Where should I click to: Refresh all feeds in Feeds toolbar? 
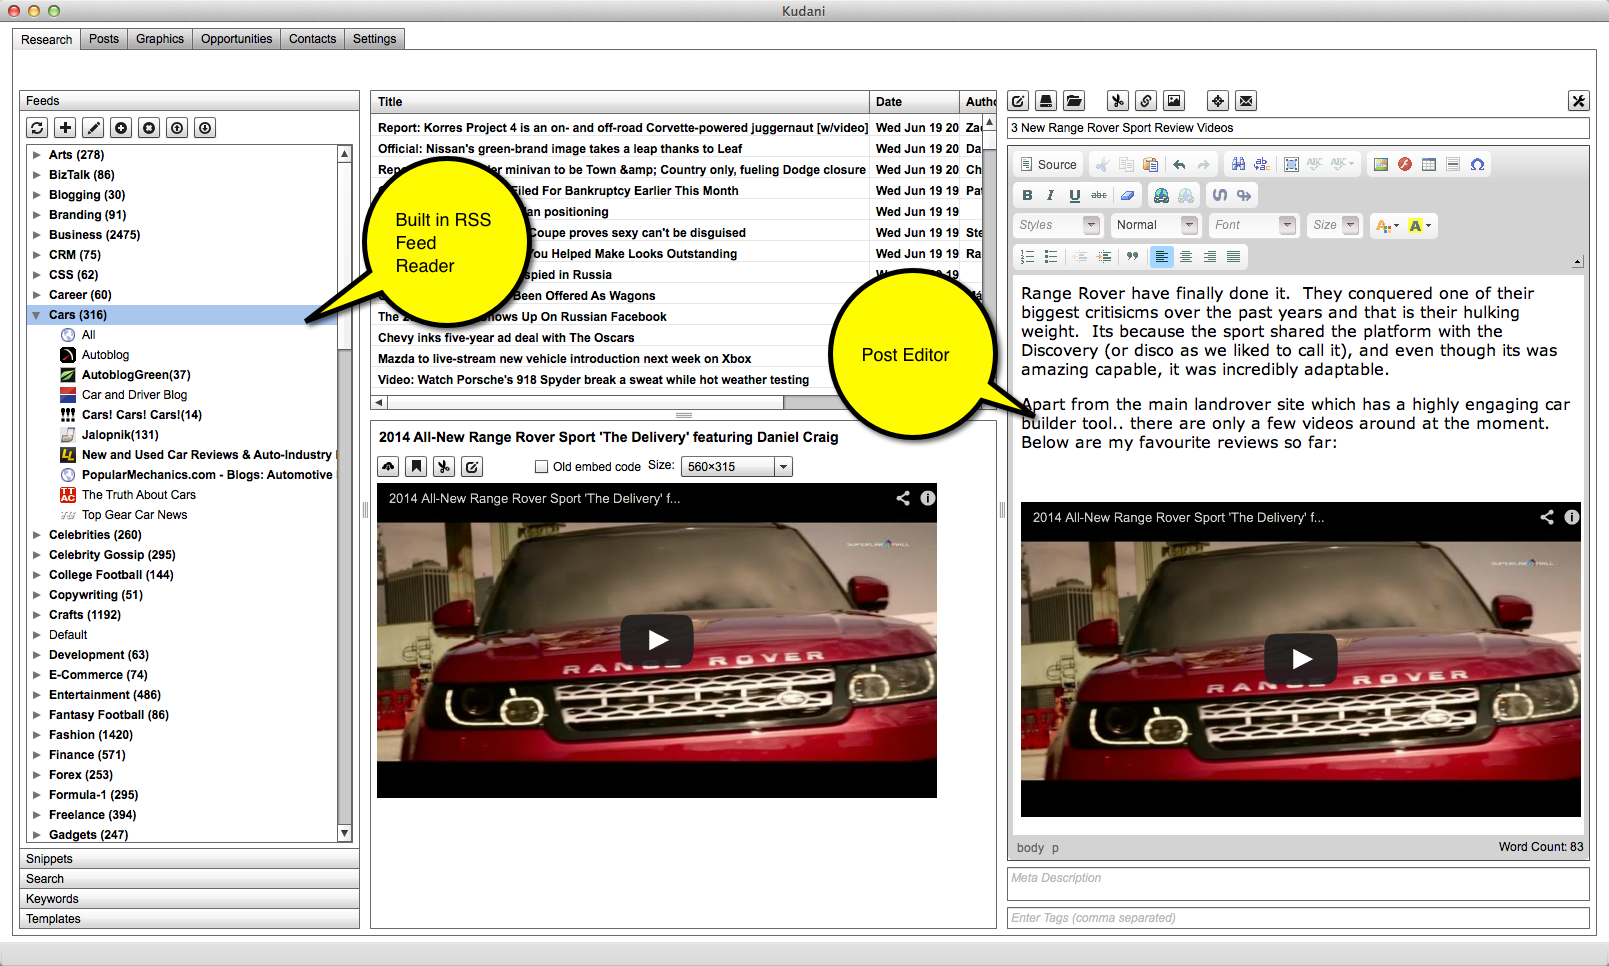[37, 128]
